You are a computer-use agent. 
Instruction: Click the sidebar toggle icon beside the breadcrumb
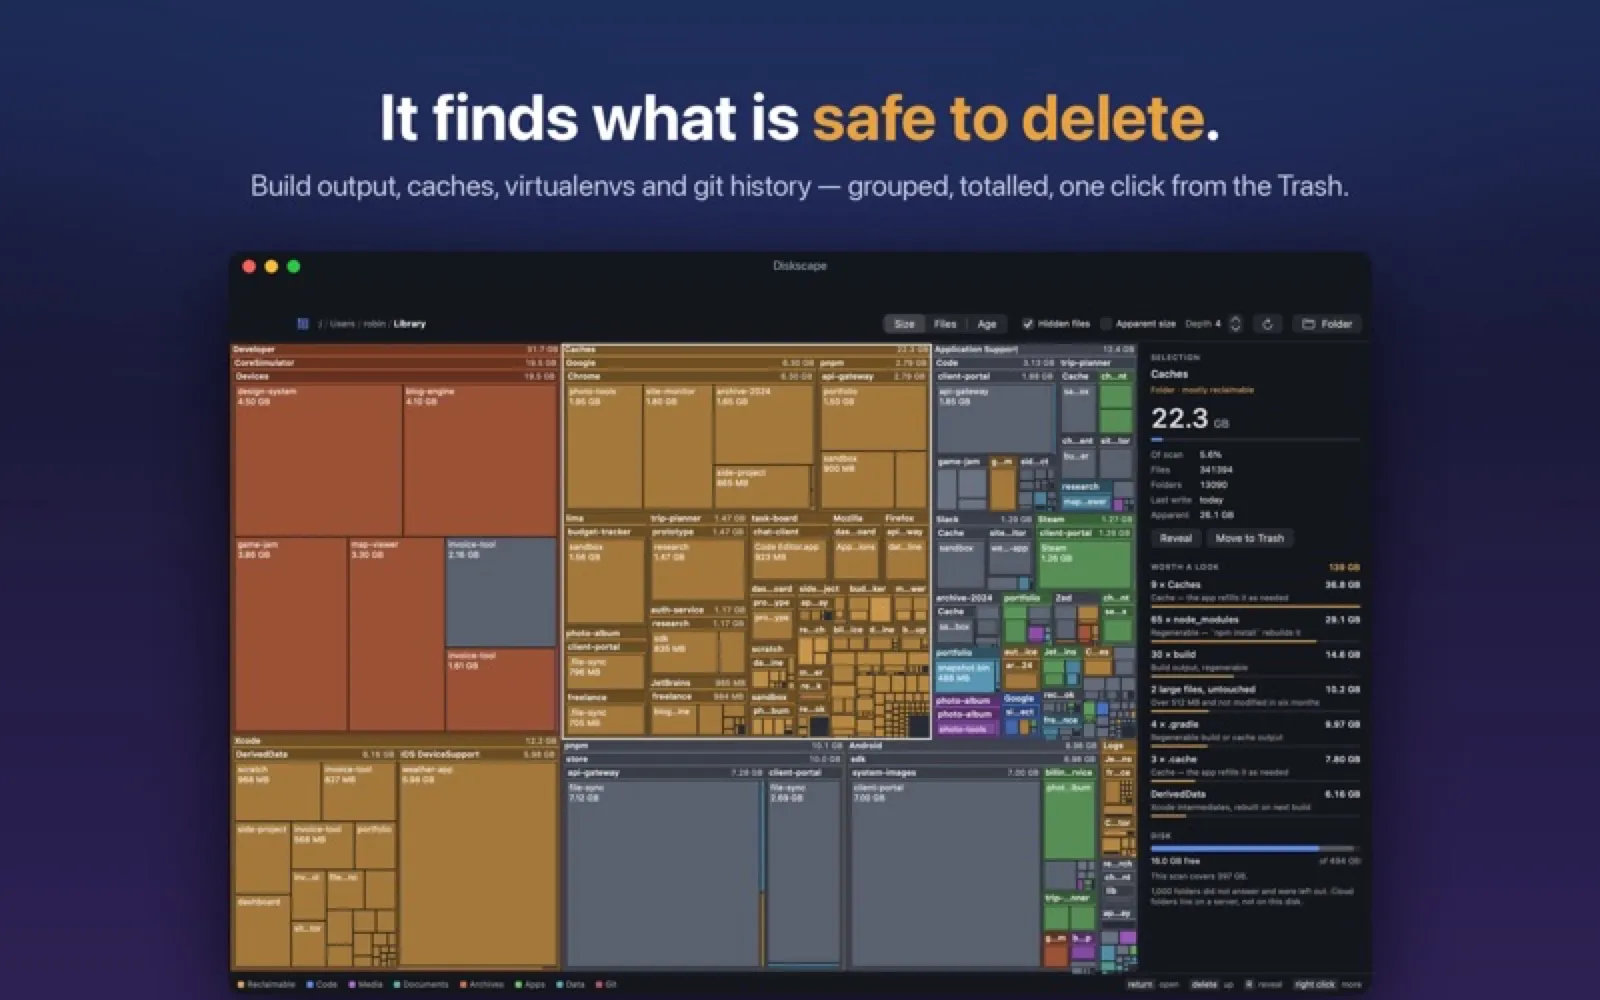point(302,324)
